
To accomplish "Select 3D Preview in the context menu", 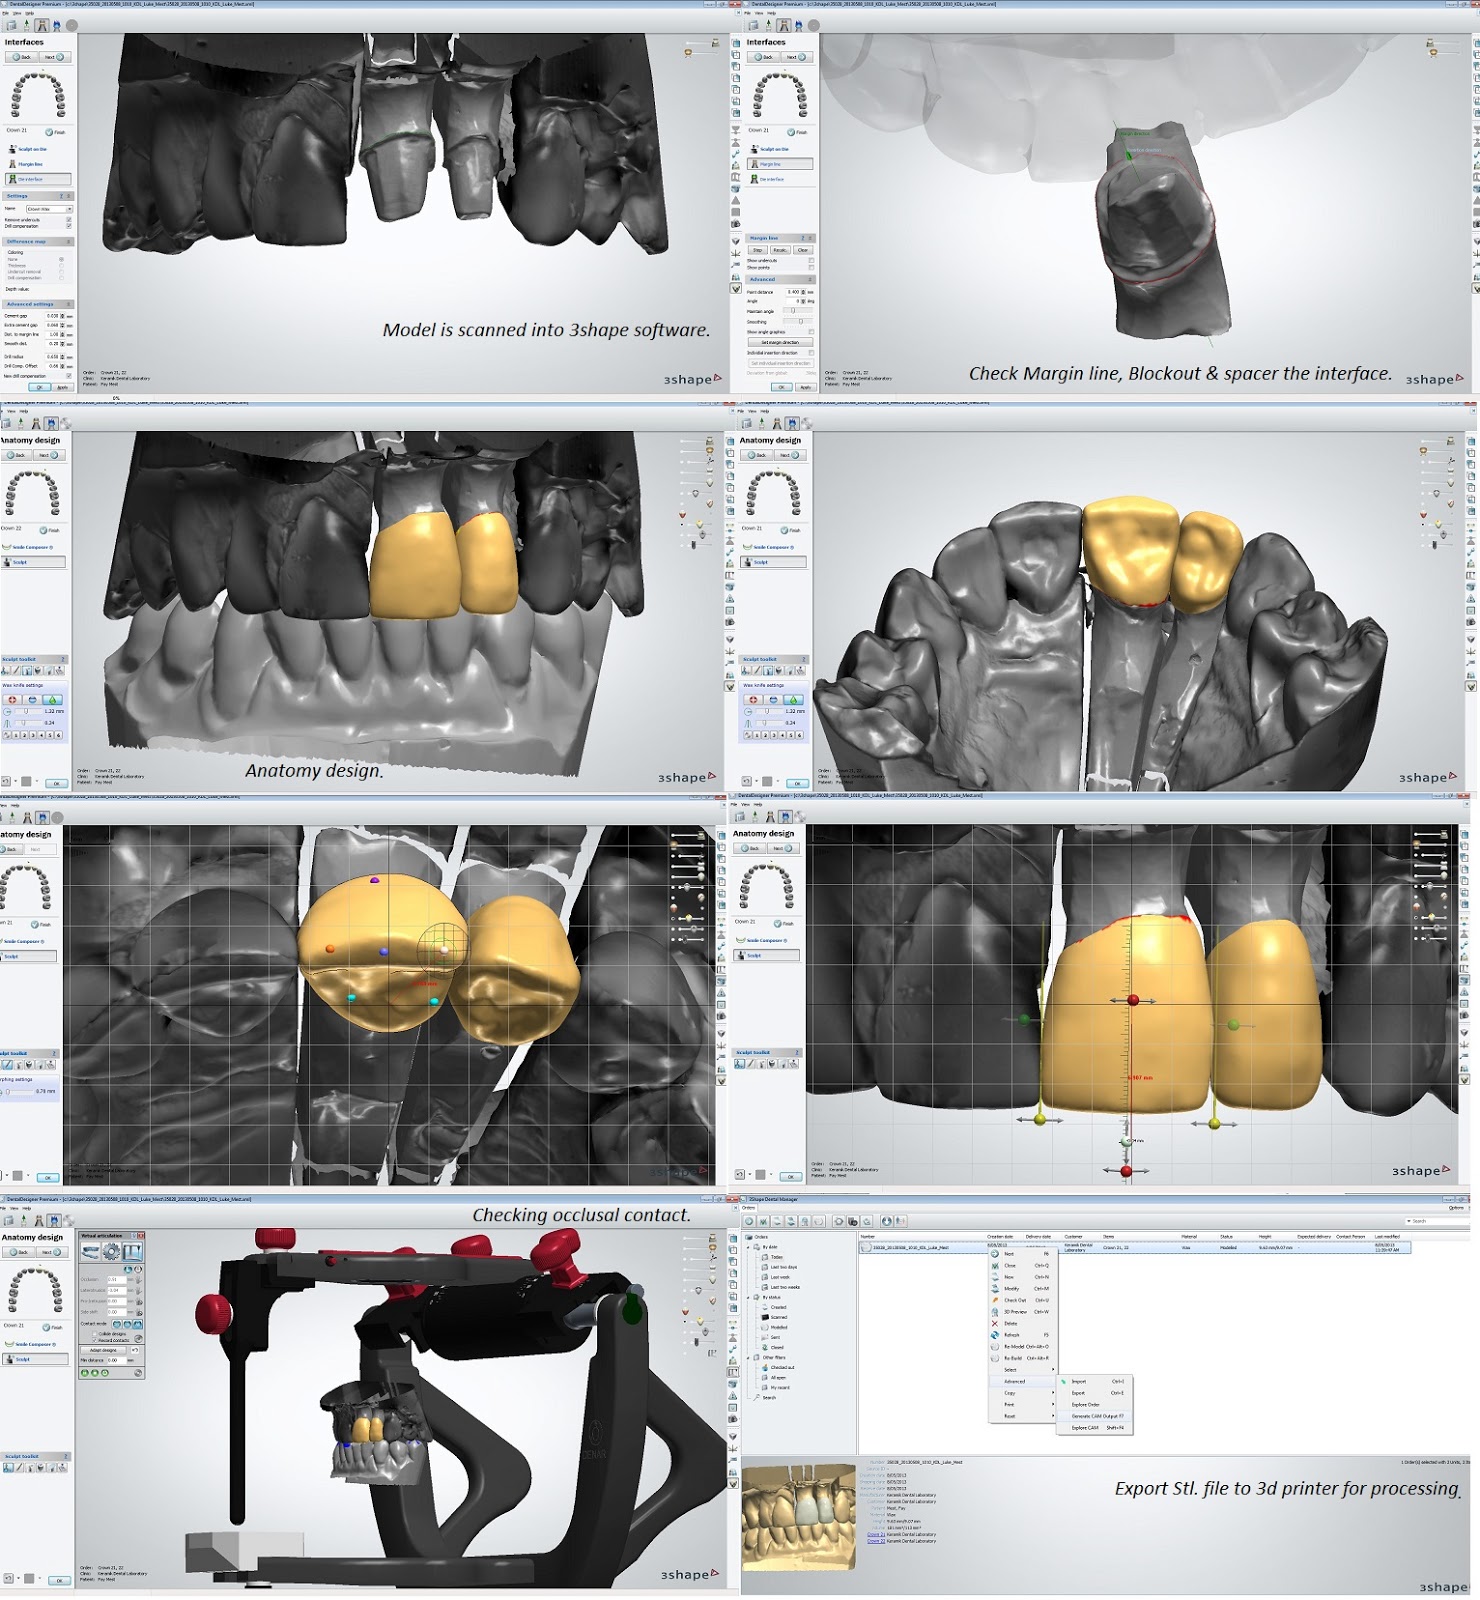I will (1021, 1311).
